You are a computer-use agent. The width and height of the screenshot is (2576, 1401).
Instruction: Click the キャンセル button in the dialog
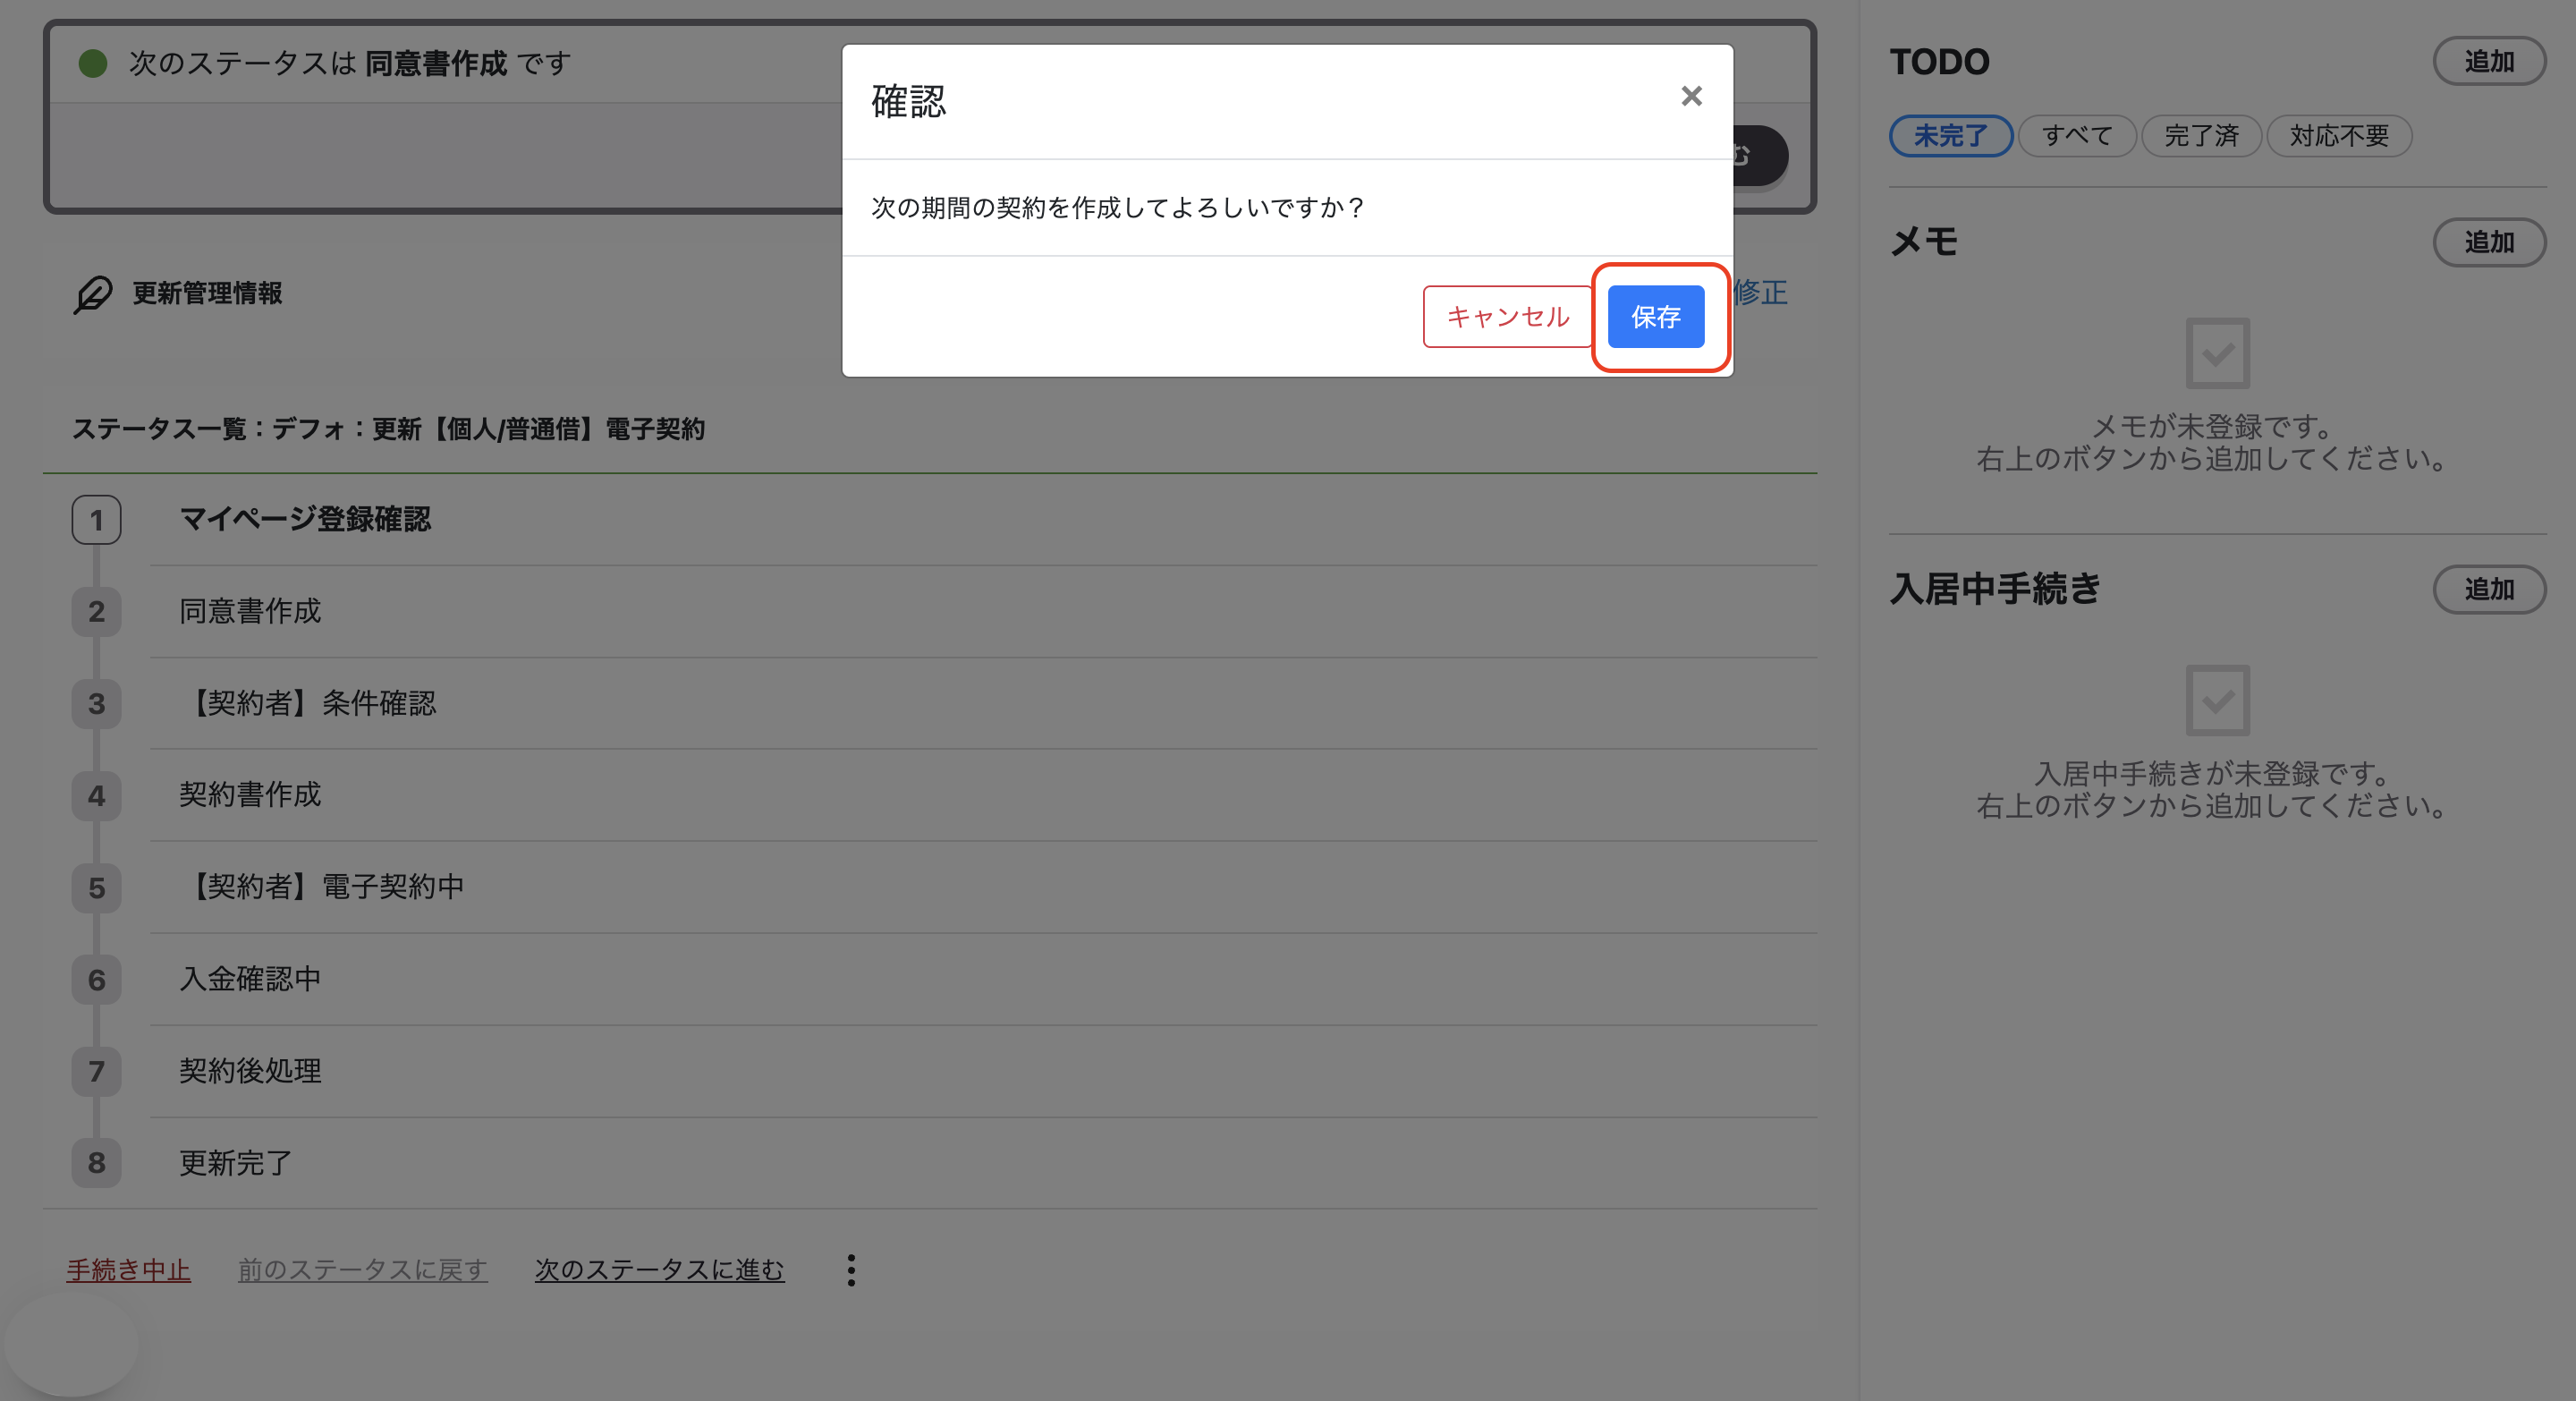tap(1507, 317)
